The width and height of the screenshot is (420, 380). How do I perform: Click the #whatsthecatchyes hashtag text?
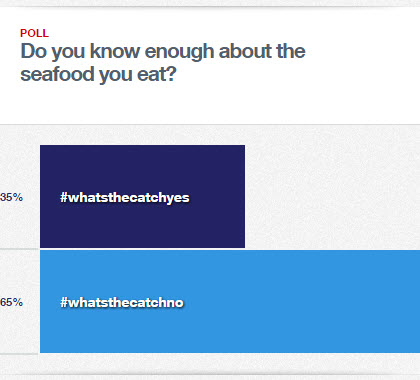(x=125, y=197)
